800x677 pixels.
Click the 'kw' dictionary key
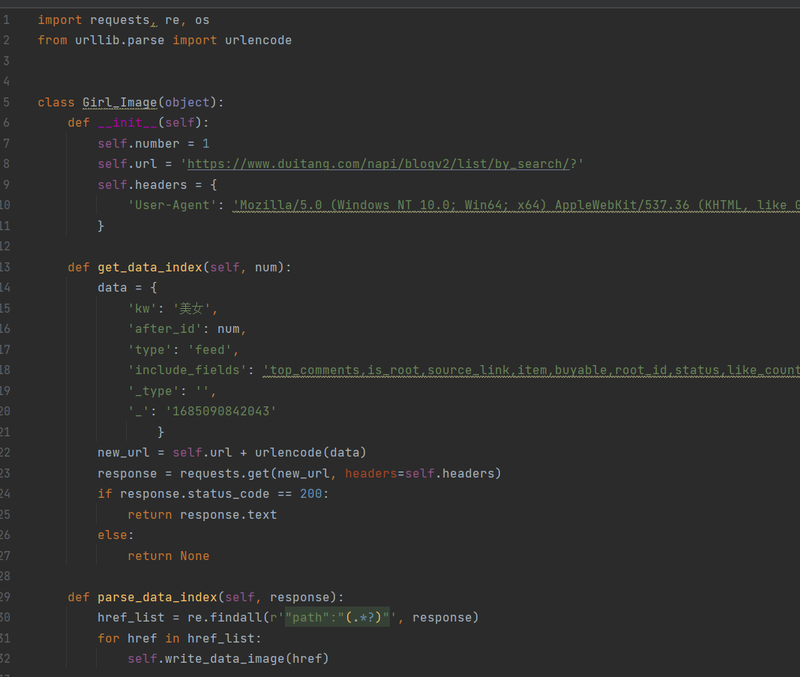click(x=142, y=309)
